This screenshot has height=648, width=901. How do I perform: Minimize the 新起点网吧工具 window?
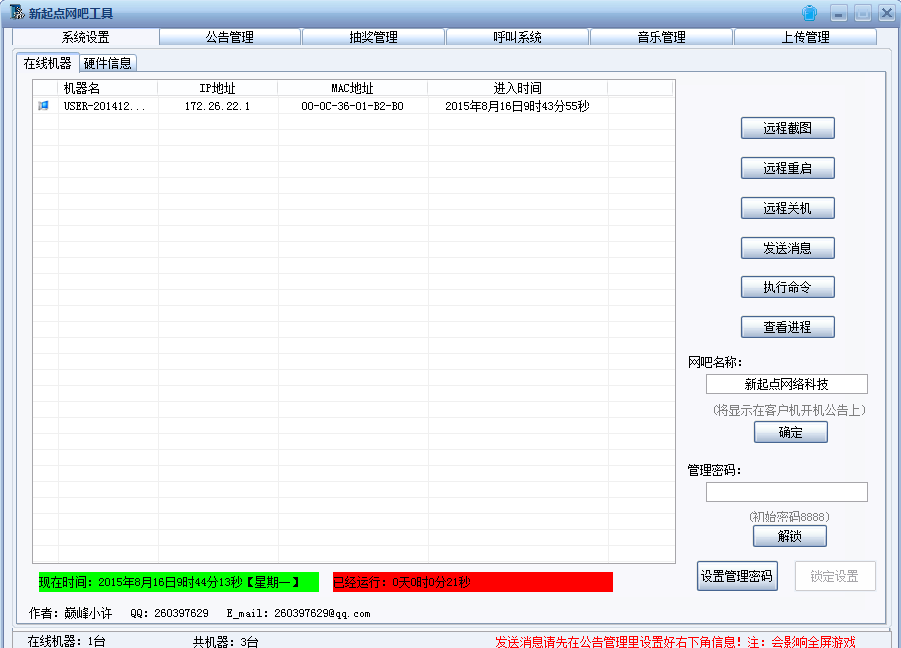(839, 13)
